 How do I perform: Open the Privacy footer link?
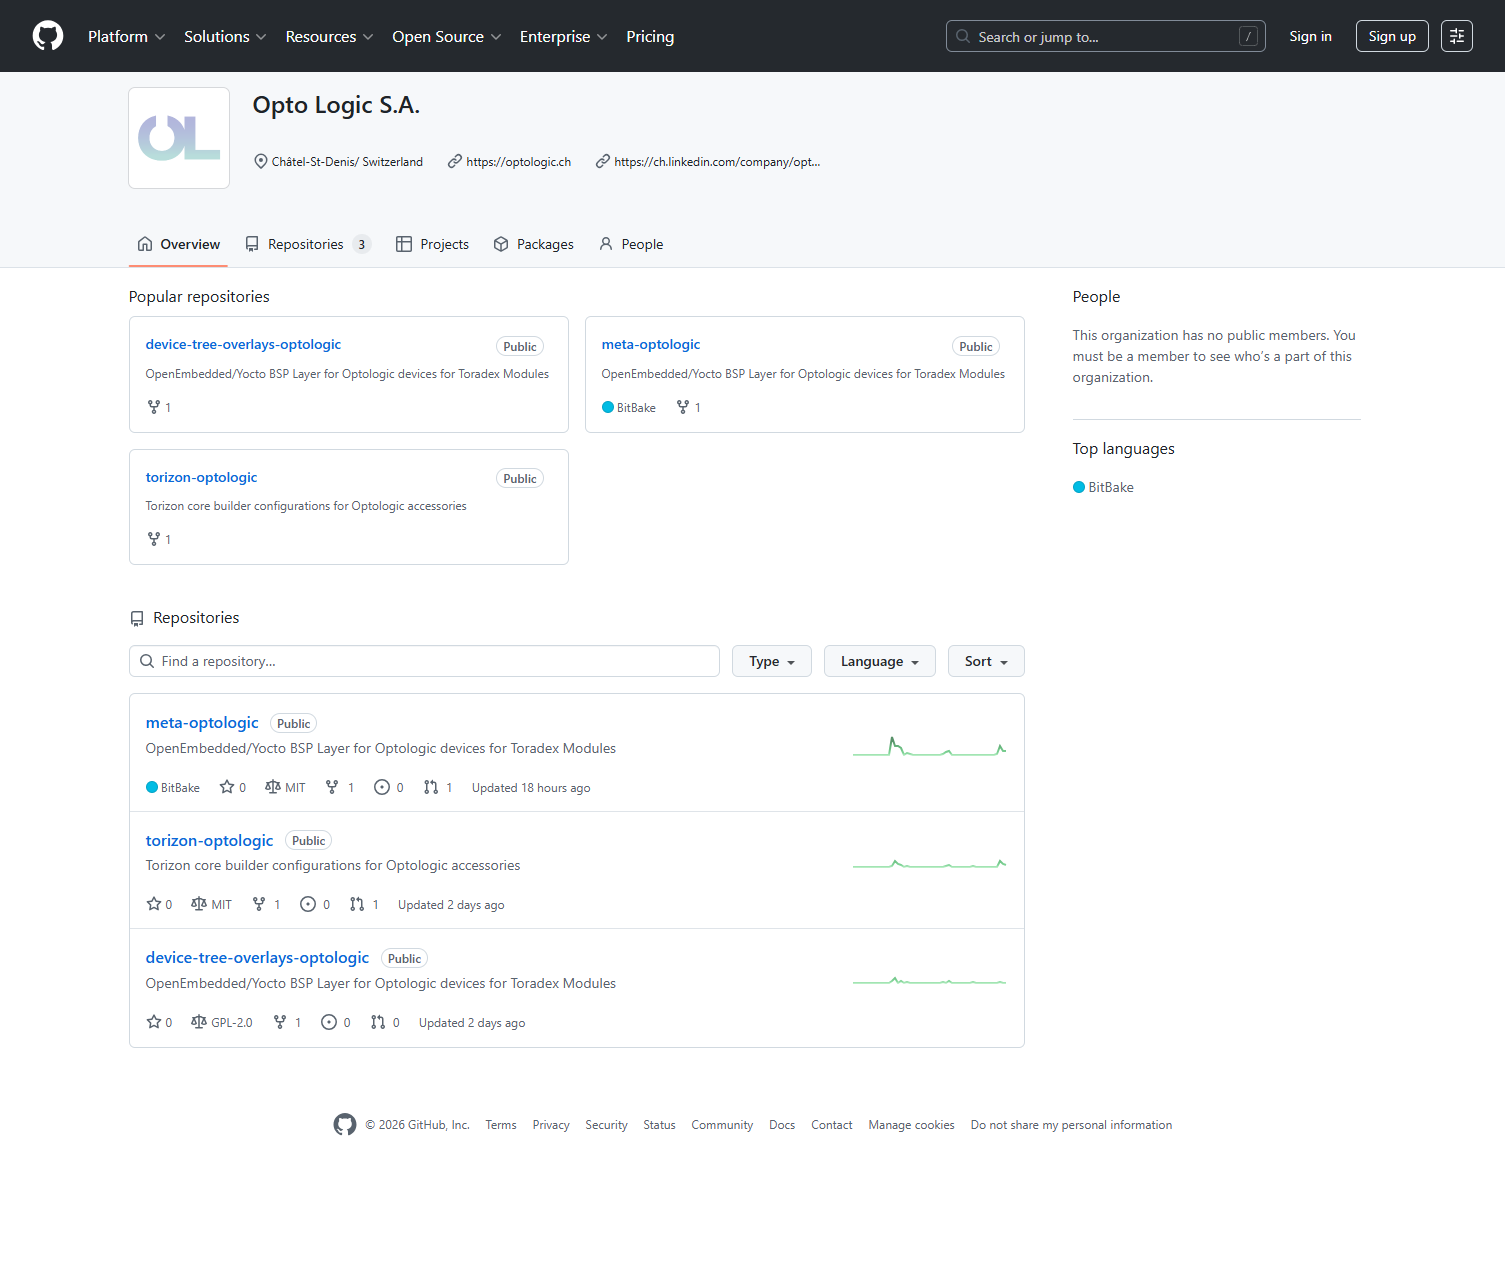(551, 1125)
